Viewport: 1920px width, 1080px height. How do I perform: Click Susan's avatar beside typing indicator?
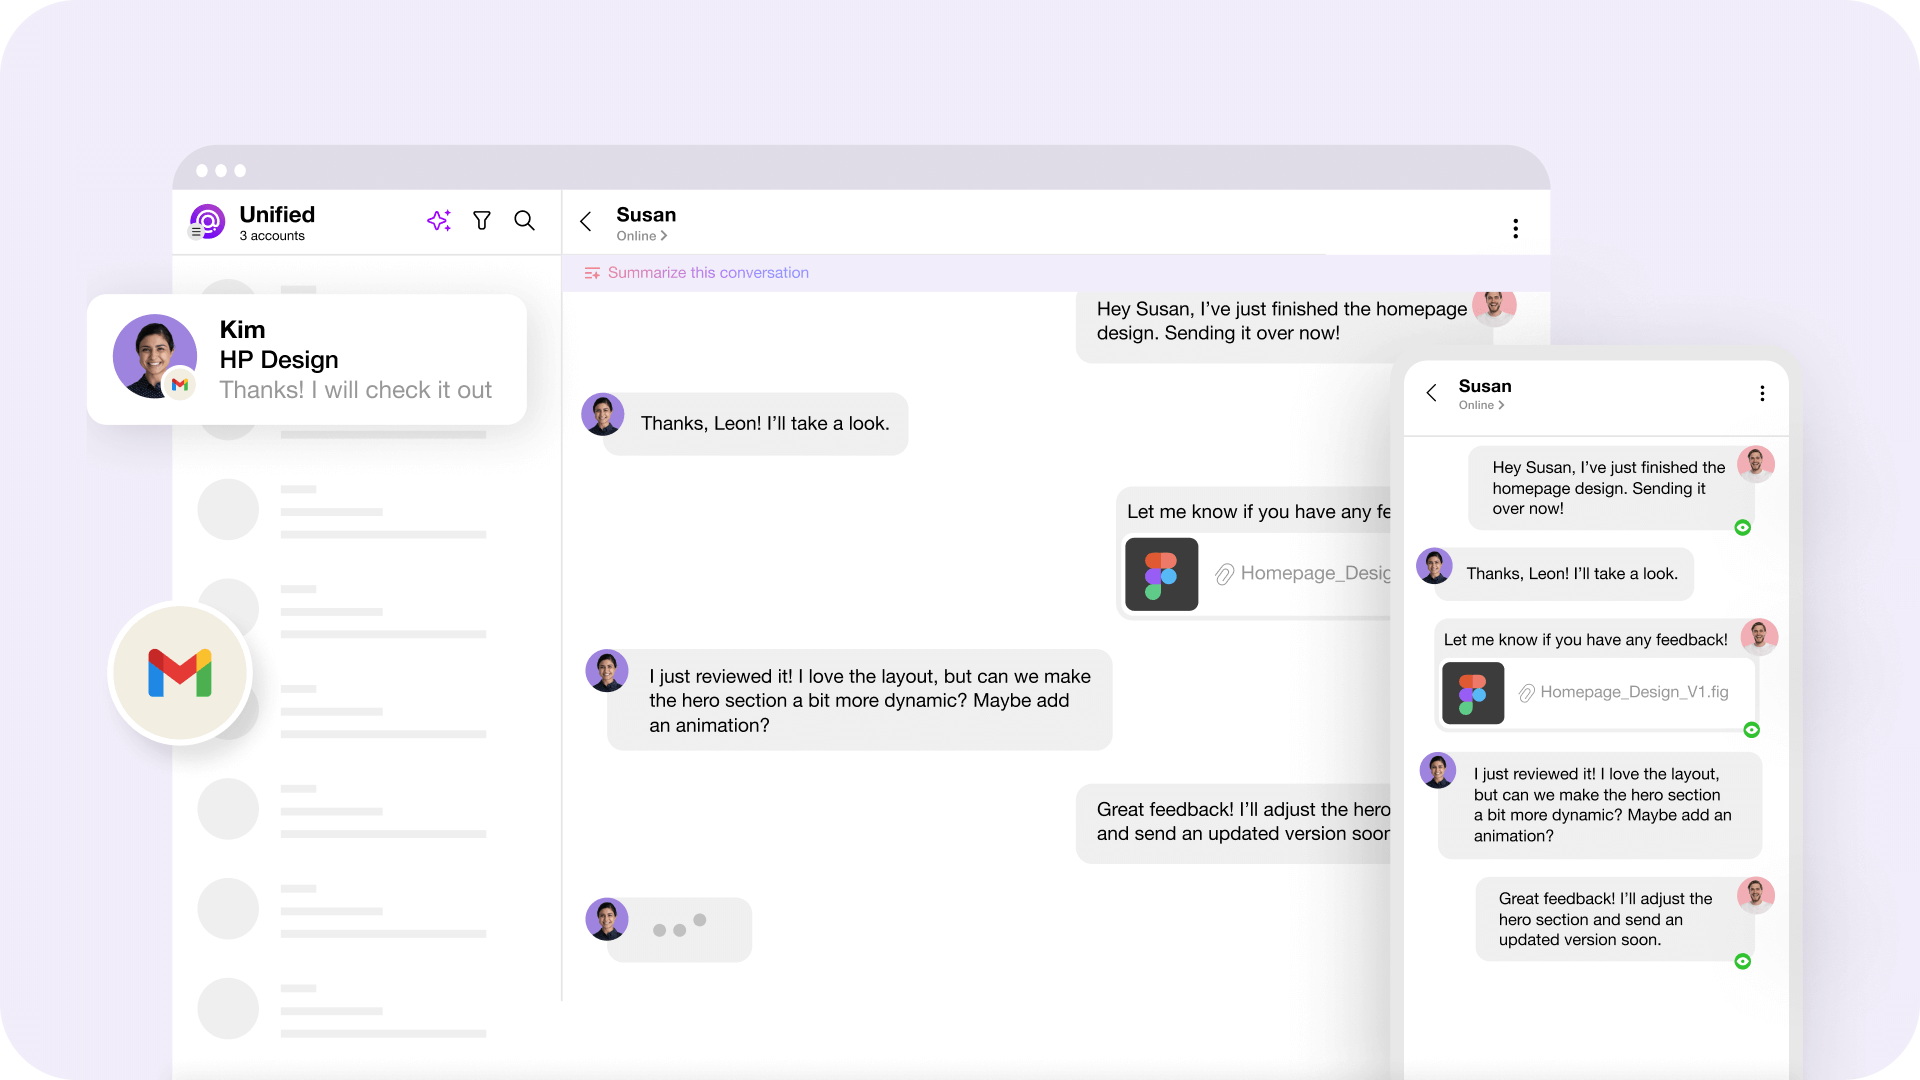pyautogui.click(x=606, y=919)
